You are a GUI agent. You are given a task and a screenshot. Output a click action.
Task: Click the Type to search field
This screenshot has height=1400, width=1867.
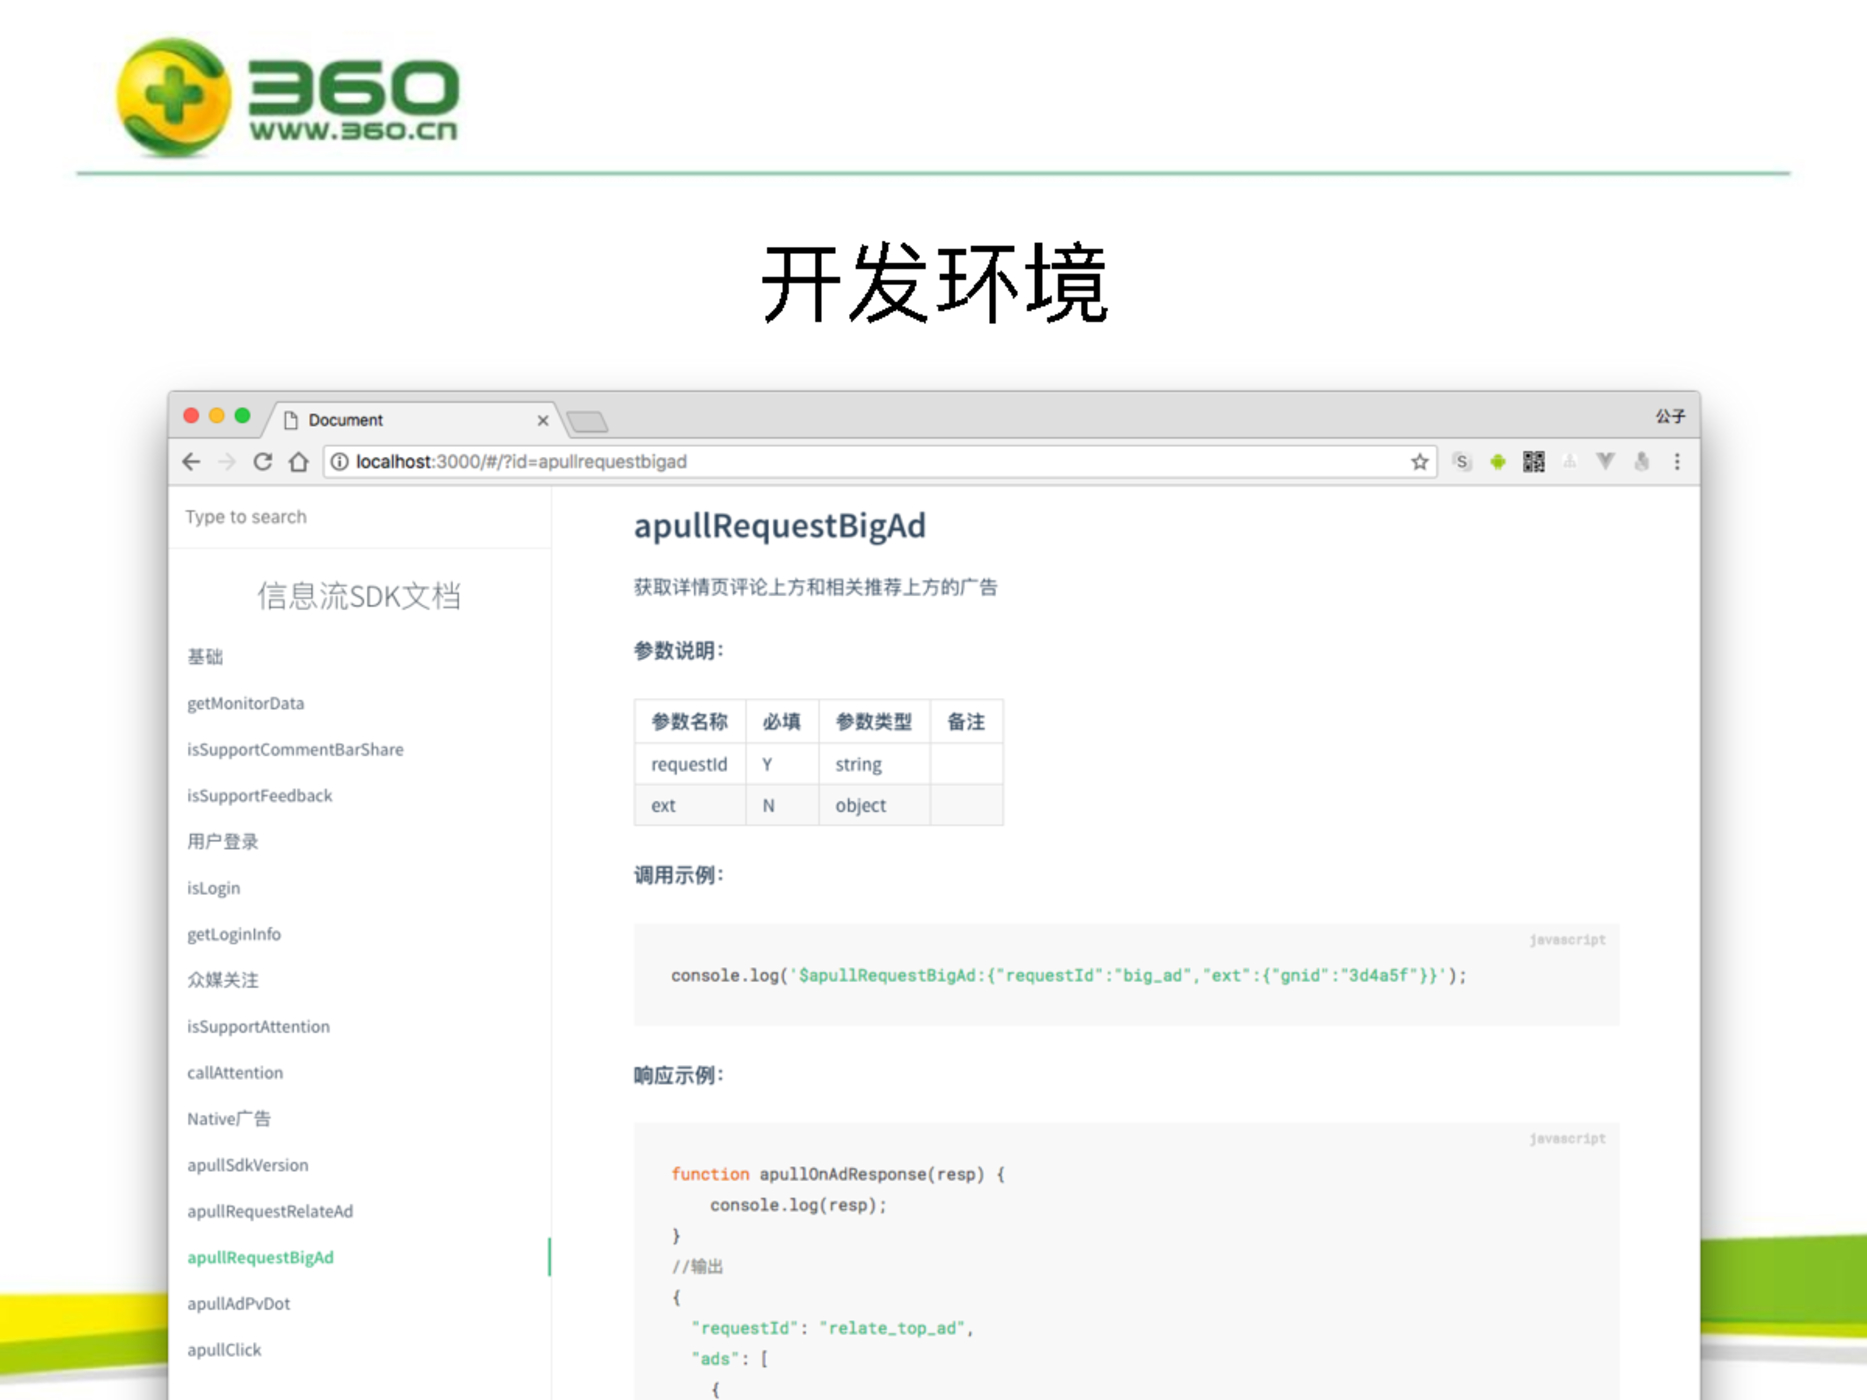click(360, 517)
